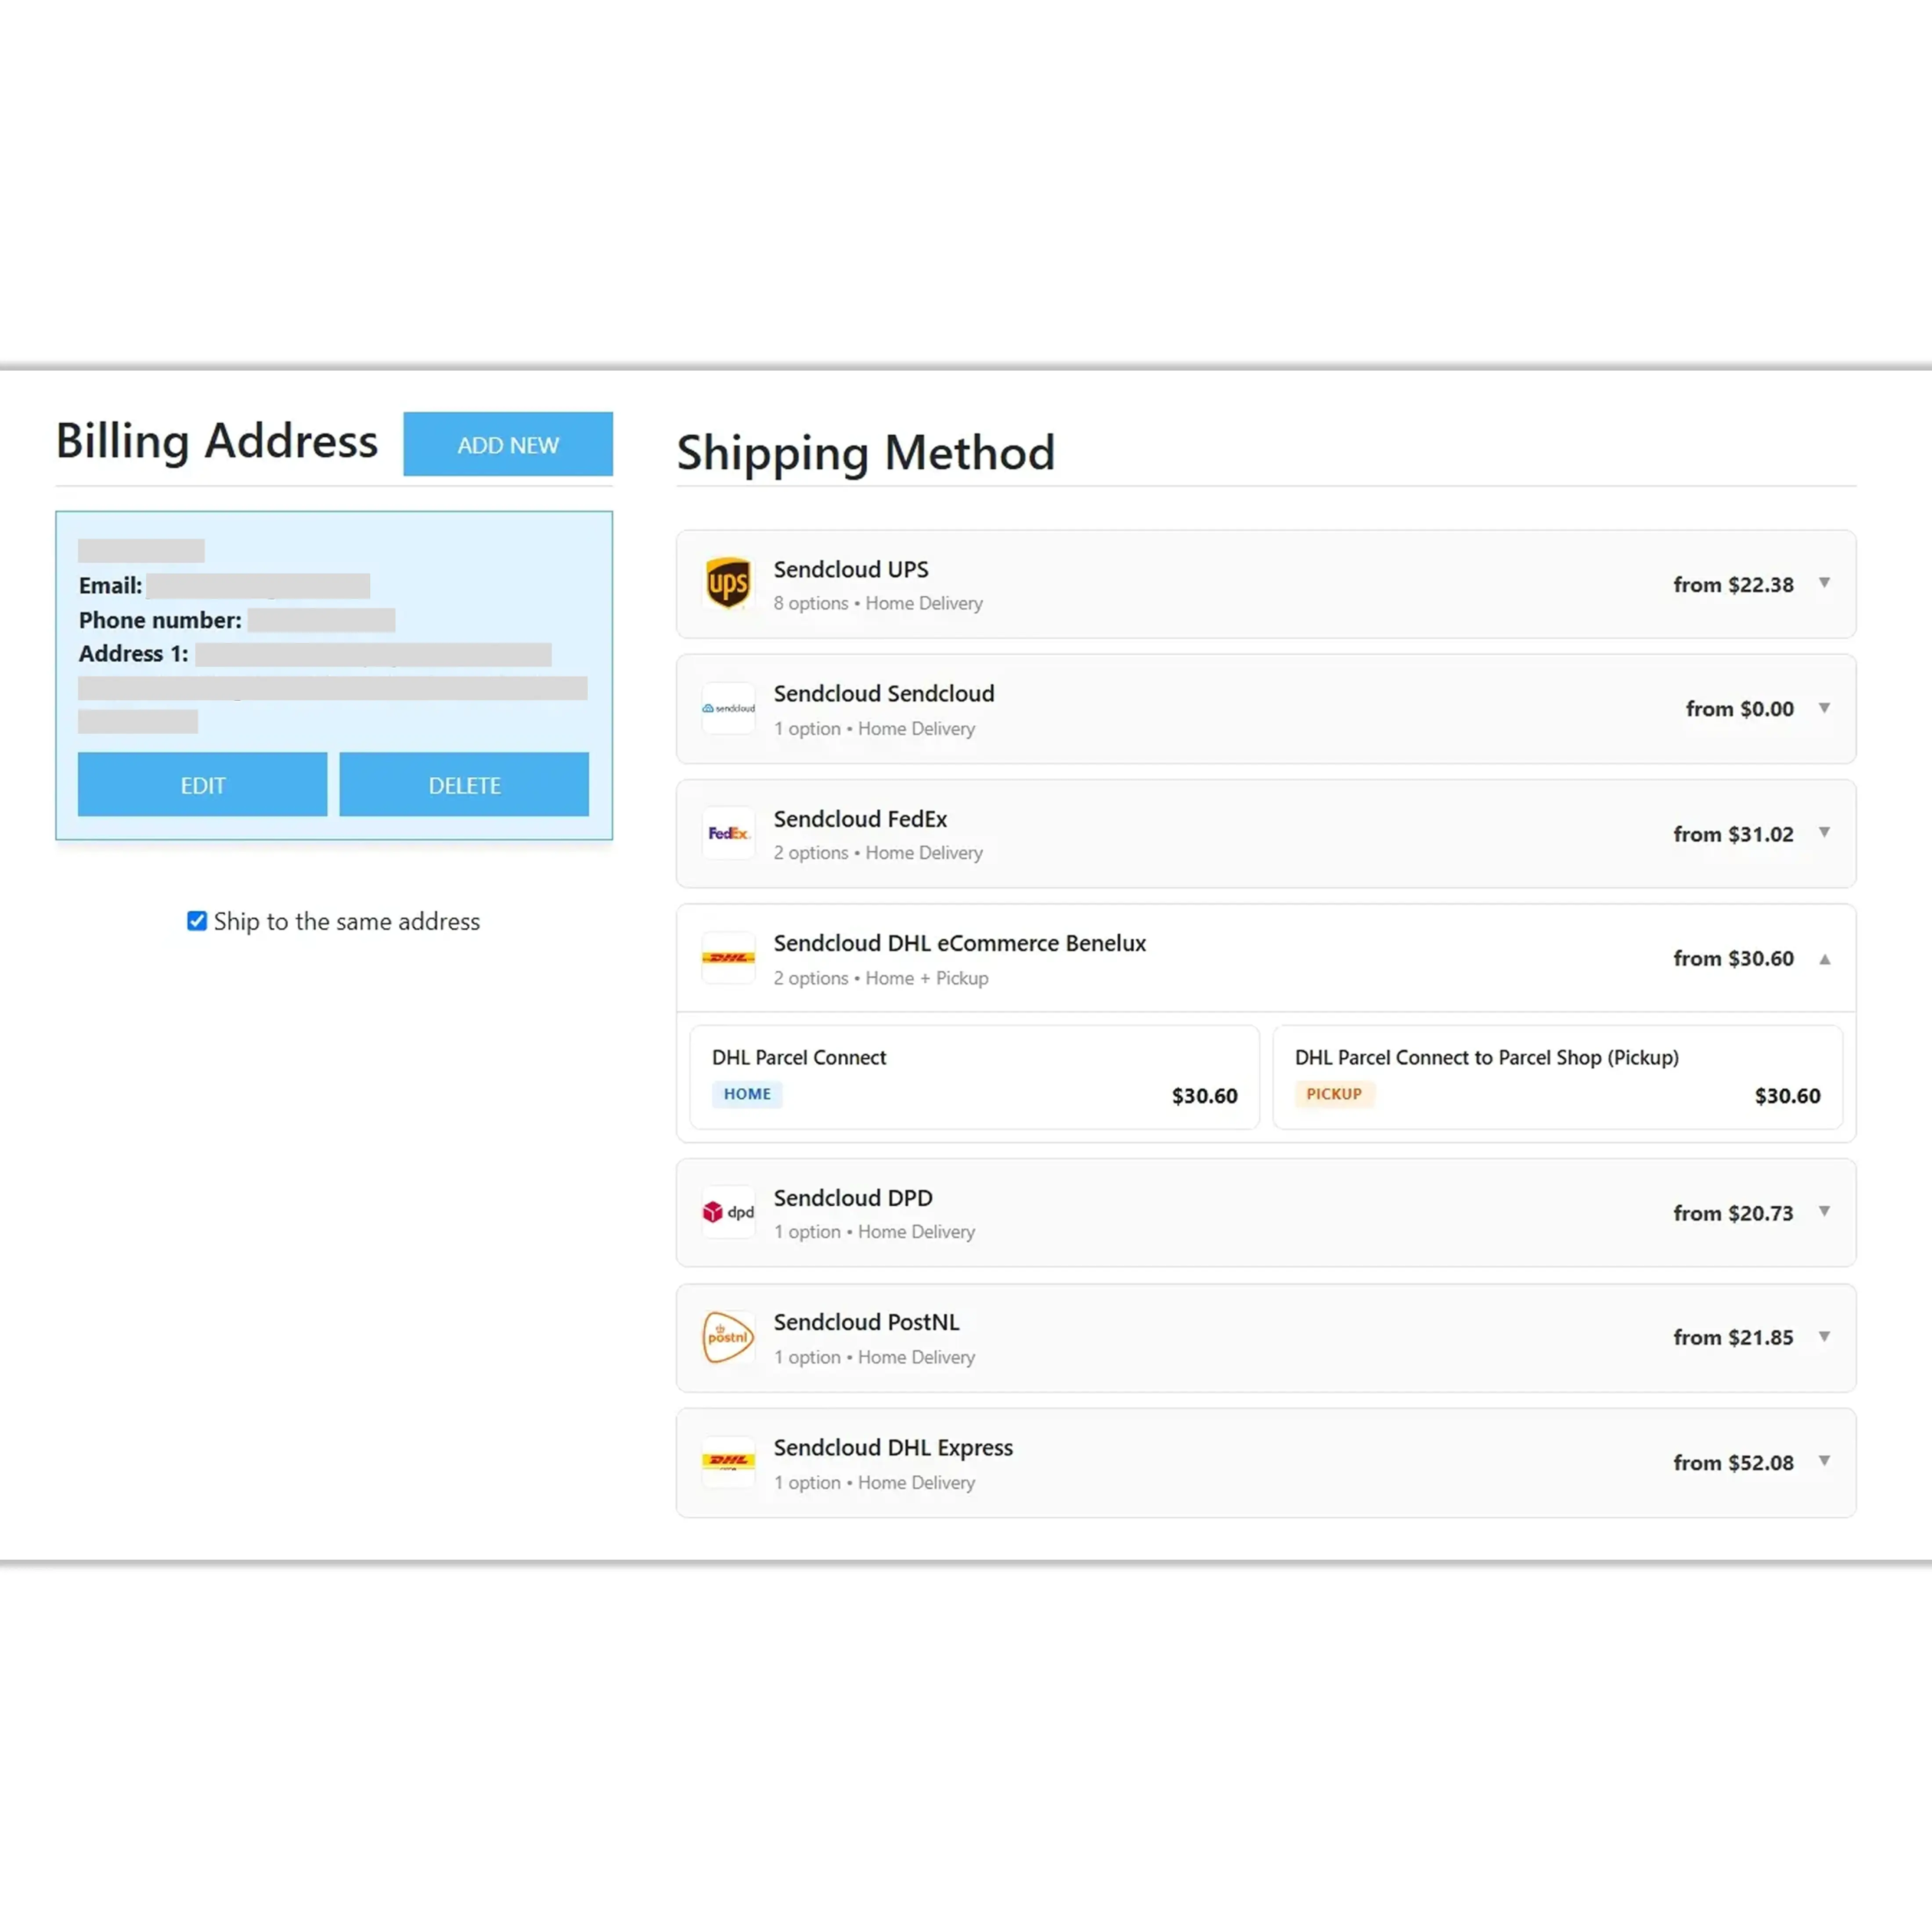Select DHL Parcel Shop Pickup option
The image size is (1932, 1932).
click(x=1557, y=1077)
